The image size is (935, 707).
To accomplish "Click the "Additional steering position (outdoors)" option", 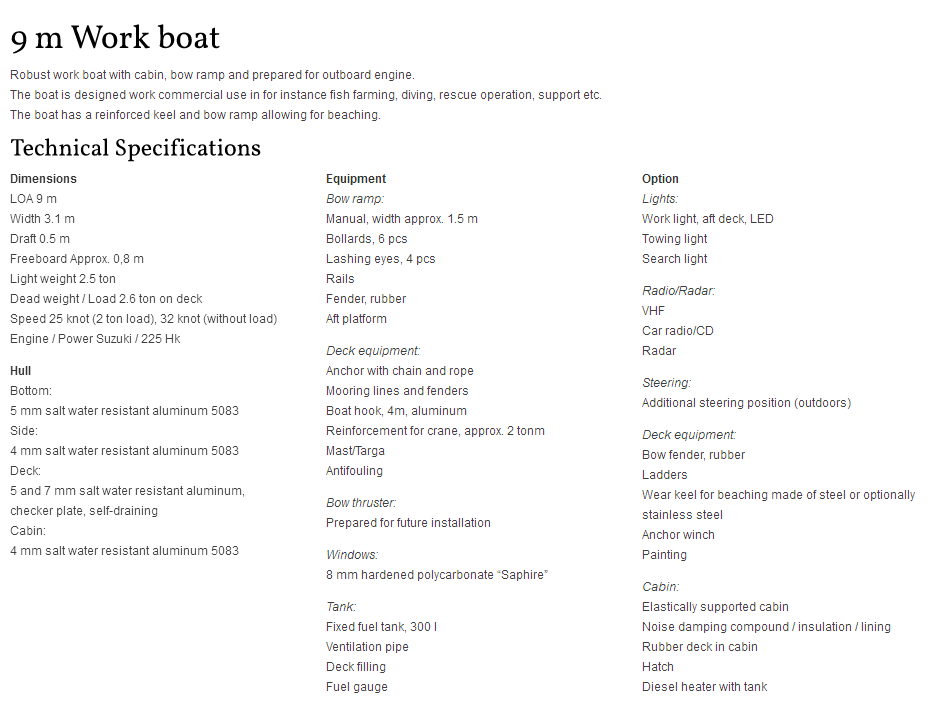I will pos(746,403).
